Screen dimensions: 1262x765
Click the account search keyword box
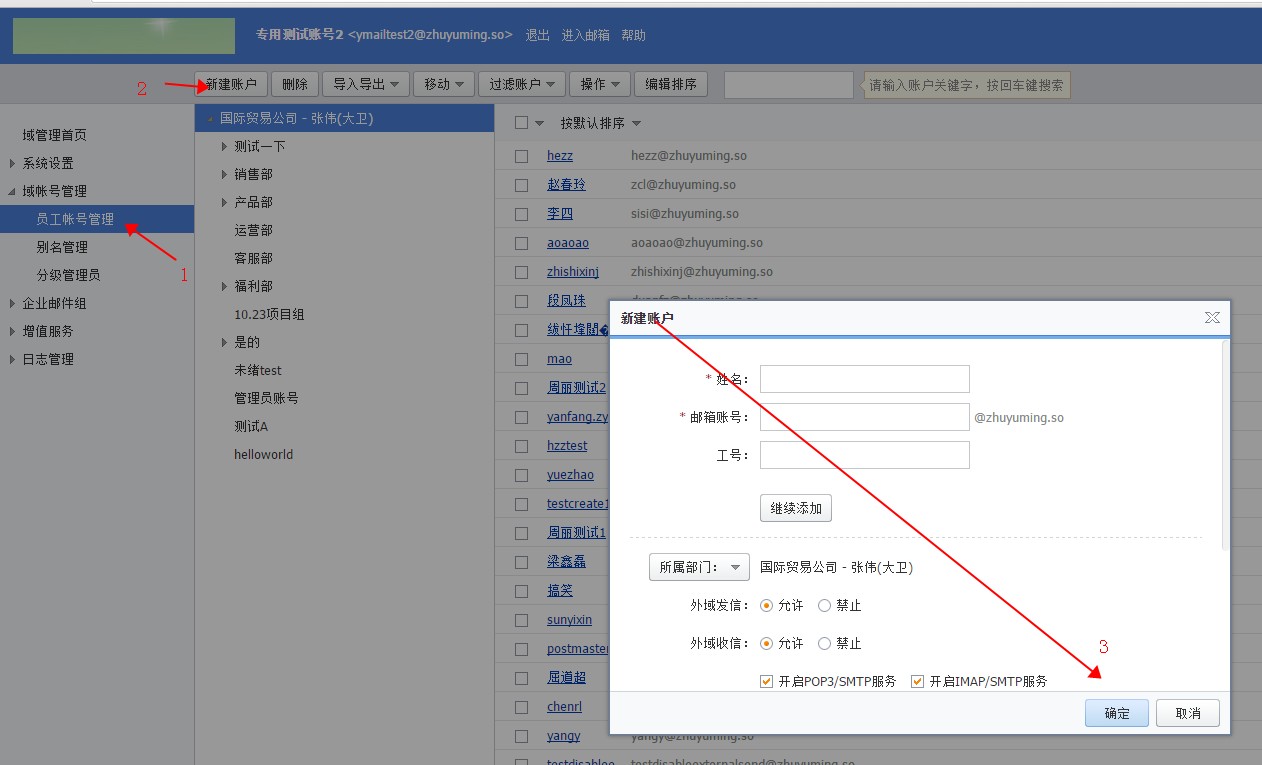[x=788, y=85]
